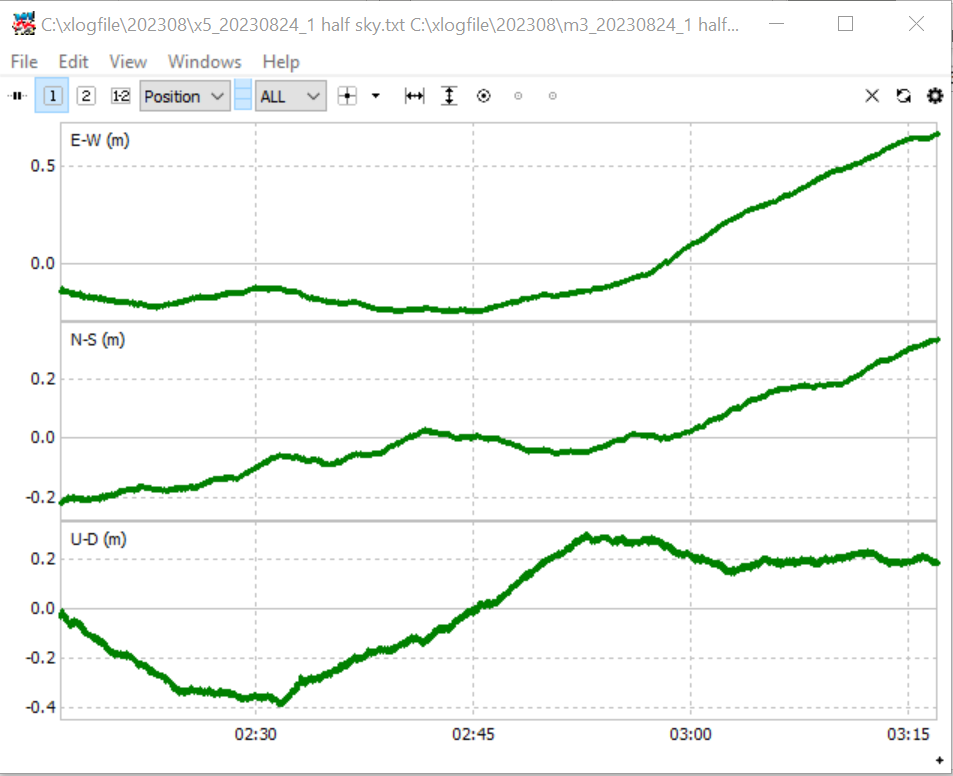This screenshot has width=953, height=776.
Task: Click the 02:30 time axis label
Action: pos(256,735)
